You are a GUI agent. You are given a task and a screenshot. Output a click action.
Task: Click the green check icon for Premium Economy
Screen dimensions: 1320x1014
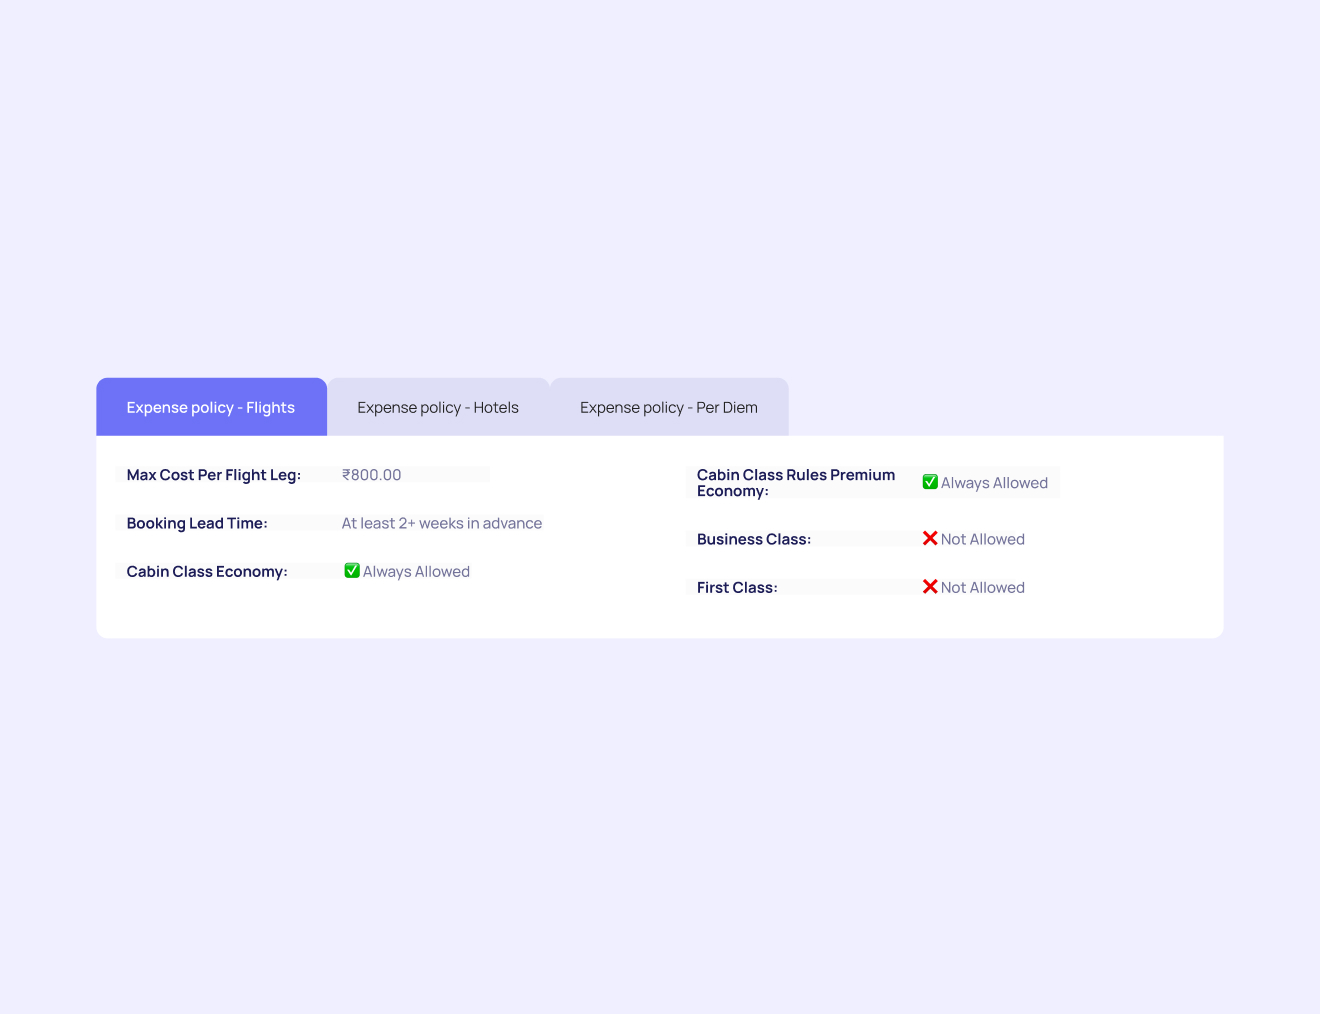pos(930,482)
